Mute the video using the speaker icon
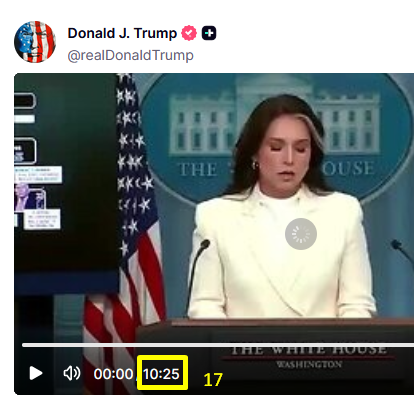Screen dimensions: 414x400 [x=72, y=373]
